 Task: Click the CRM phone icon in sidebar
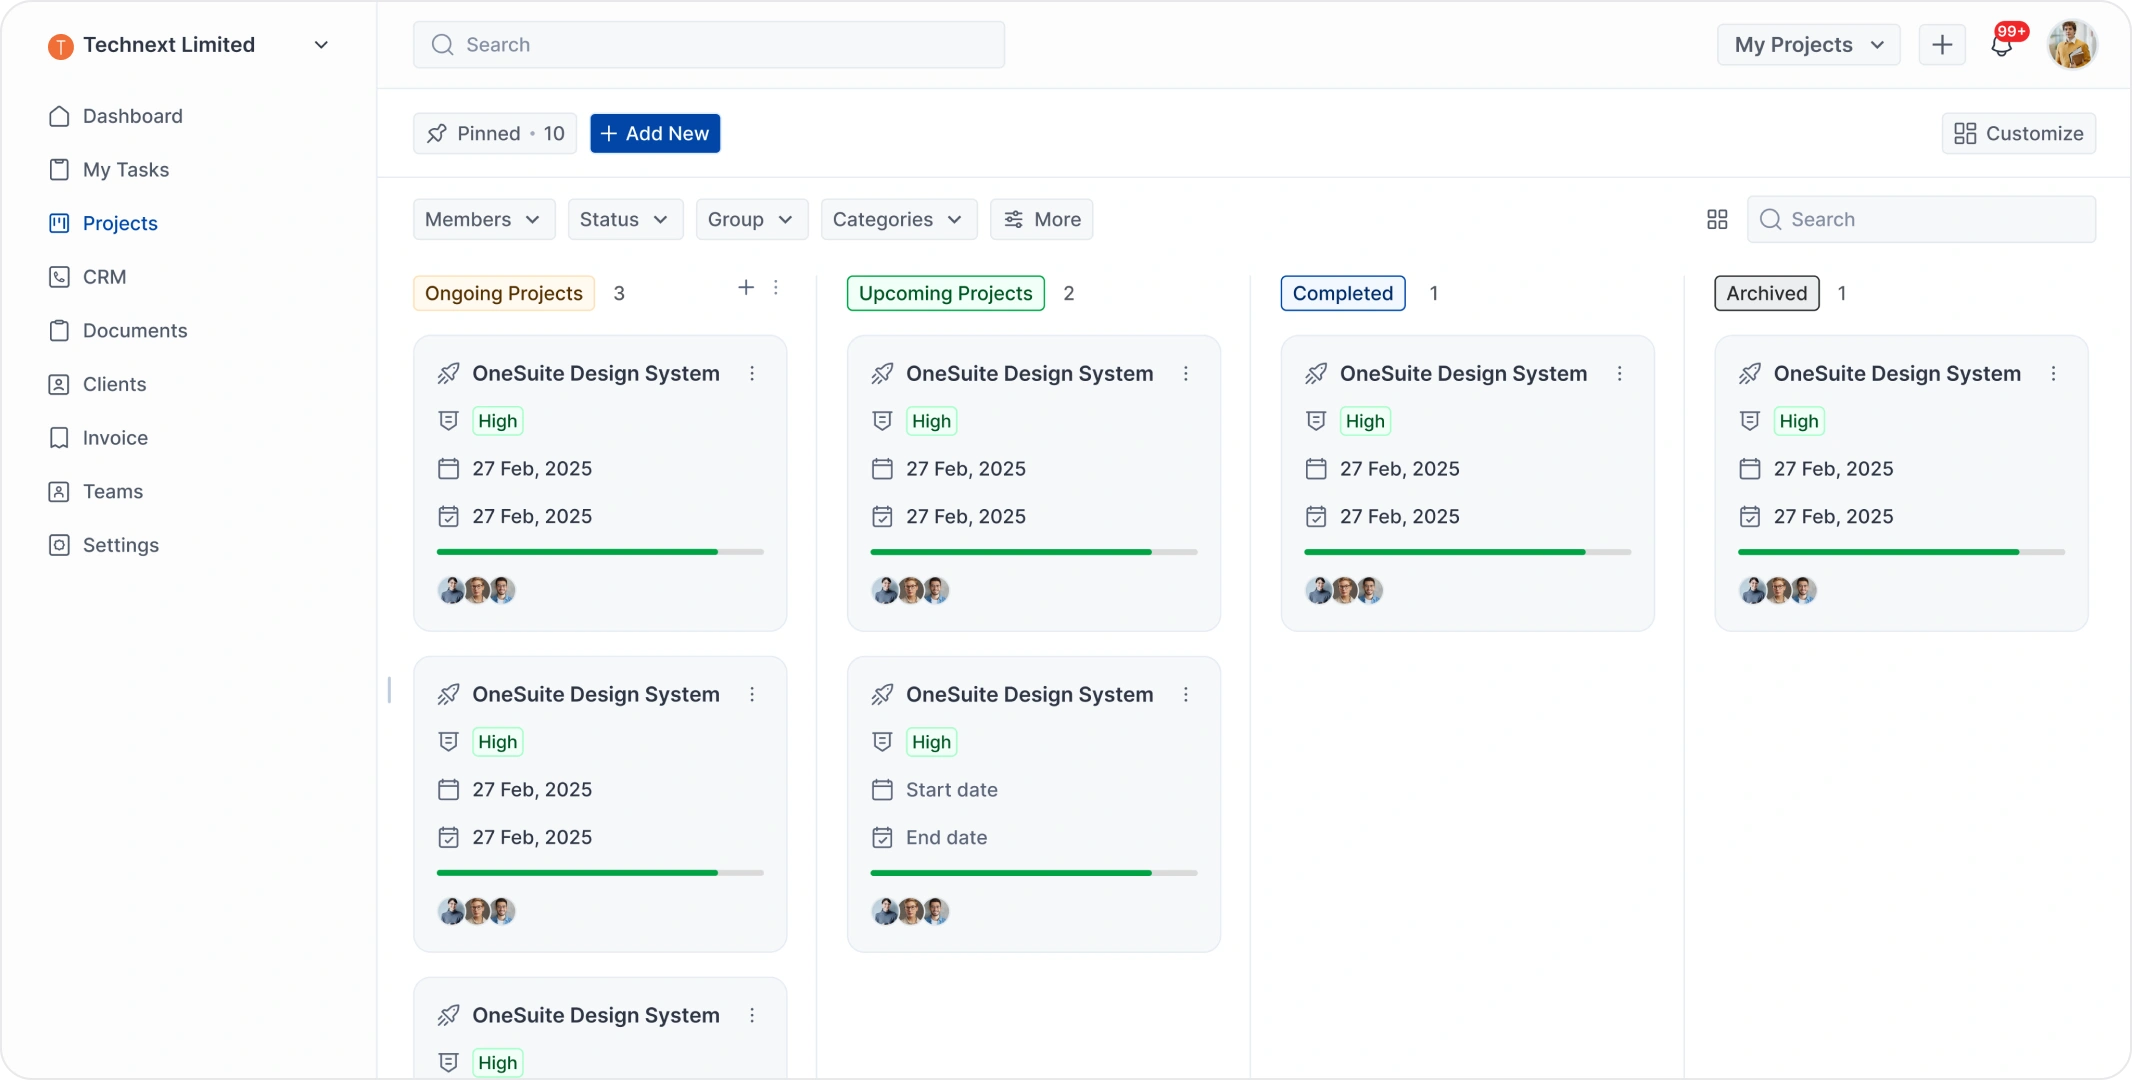(59, 277)
